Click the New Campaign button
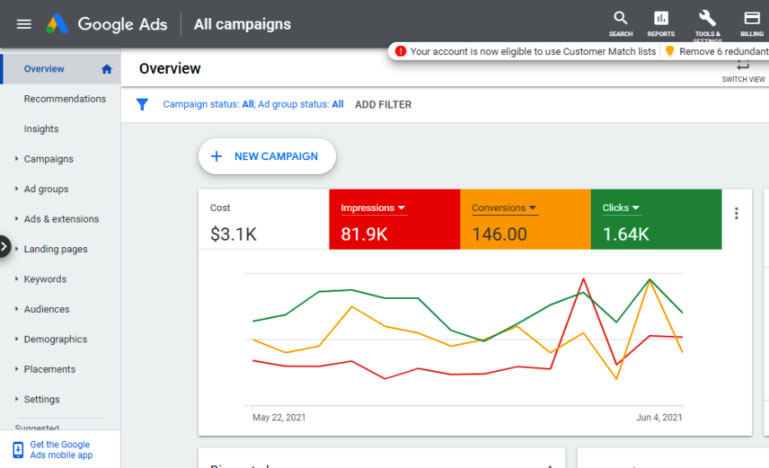769x468 pixels. [x=266, y=156]
